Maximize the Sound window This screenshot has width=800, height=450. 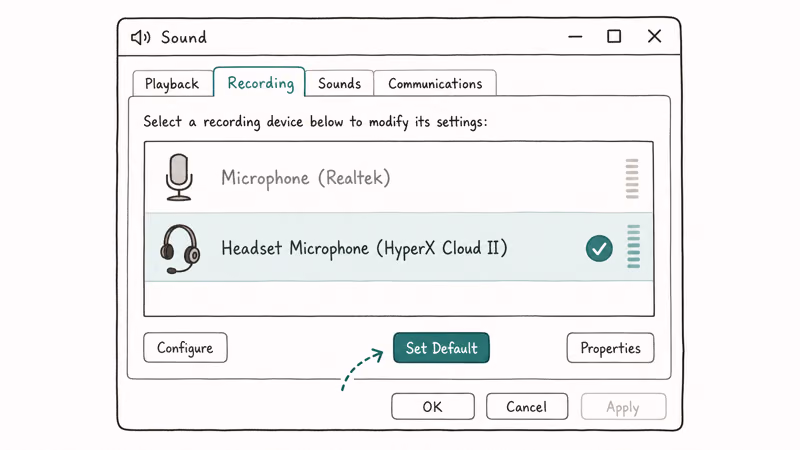coord(614,36)
